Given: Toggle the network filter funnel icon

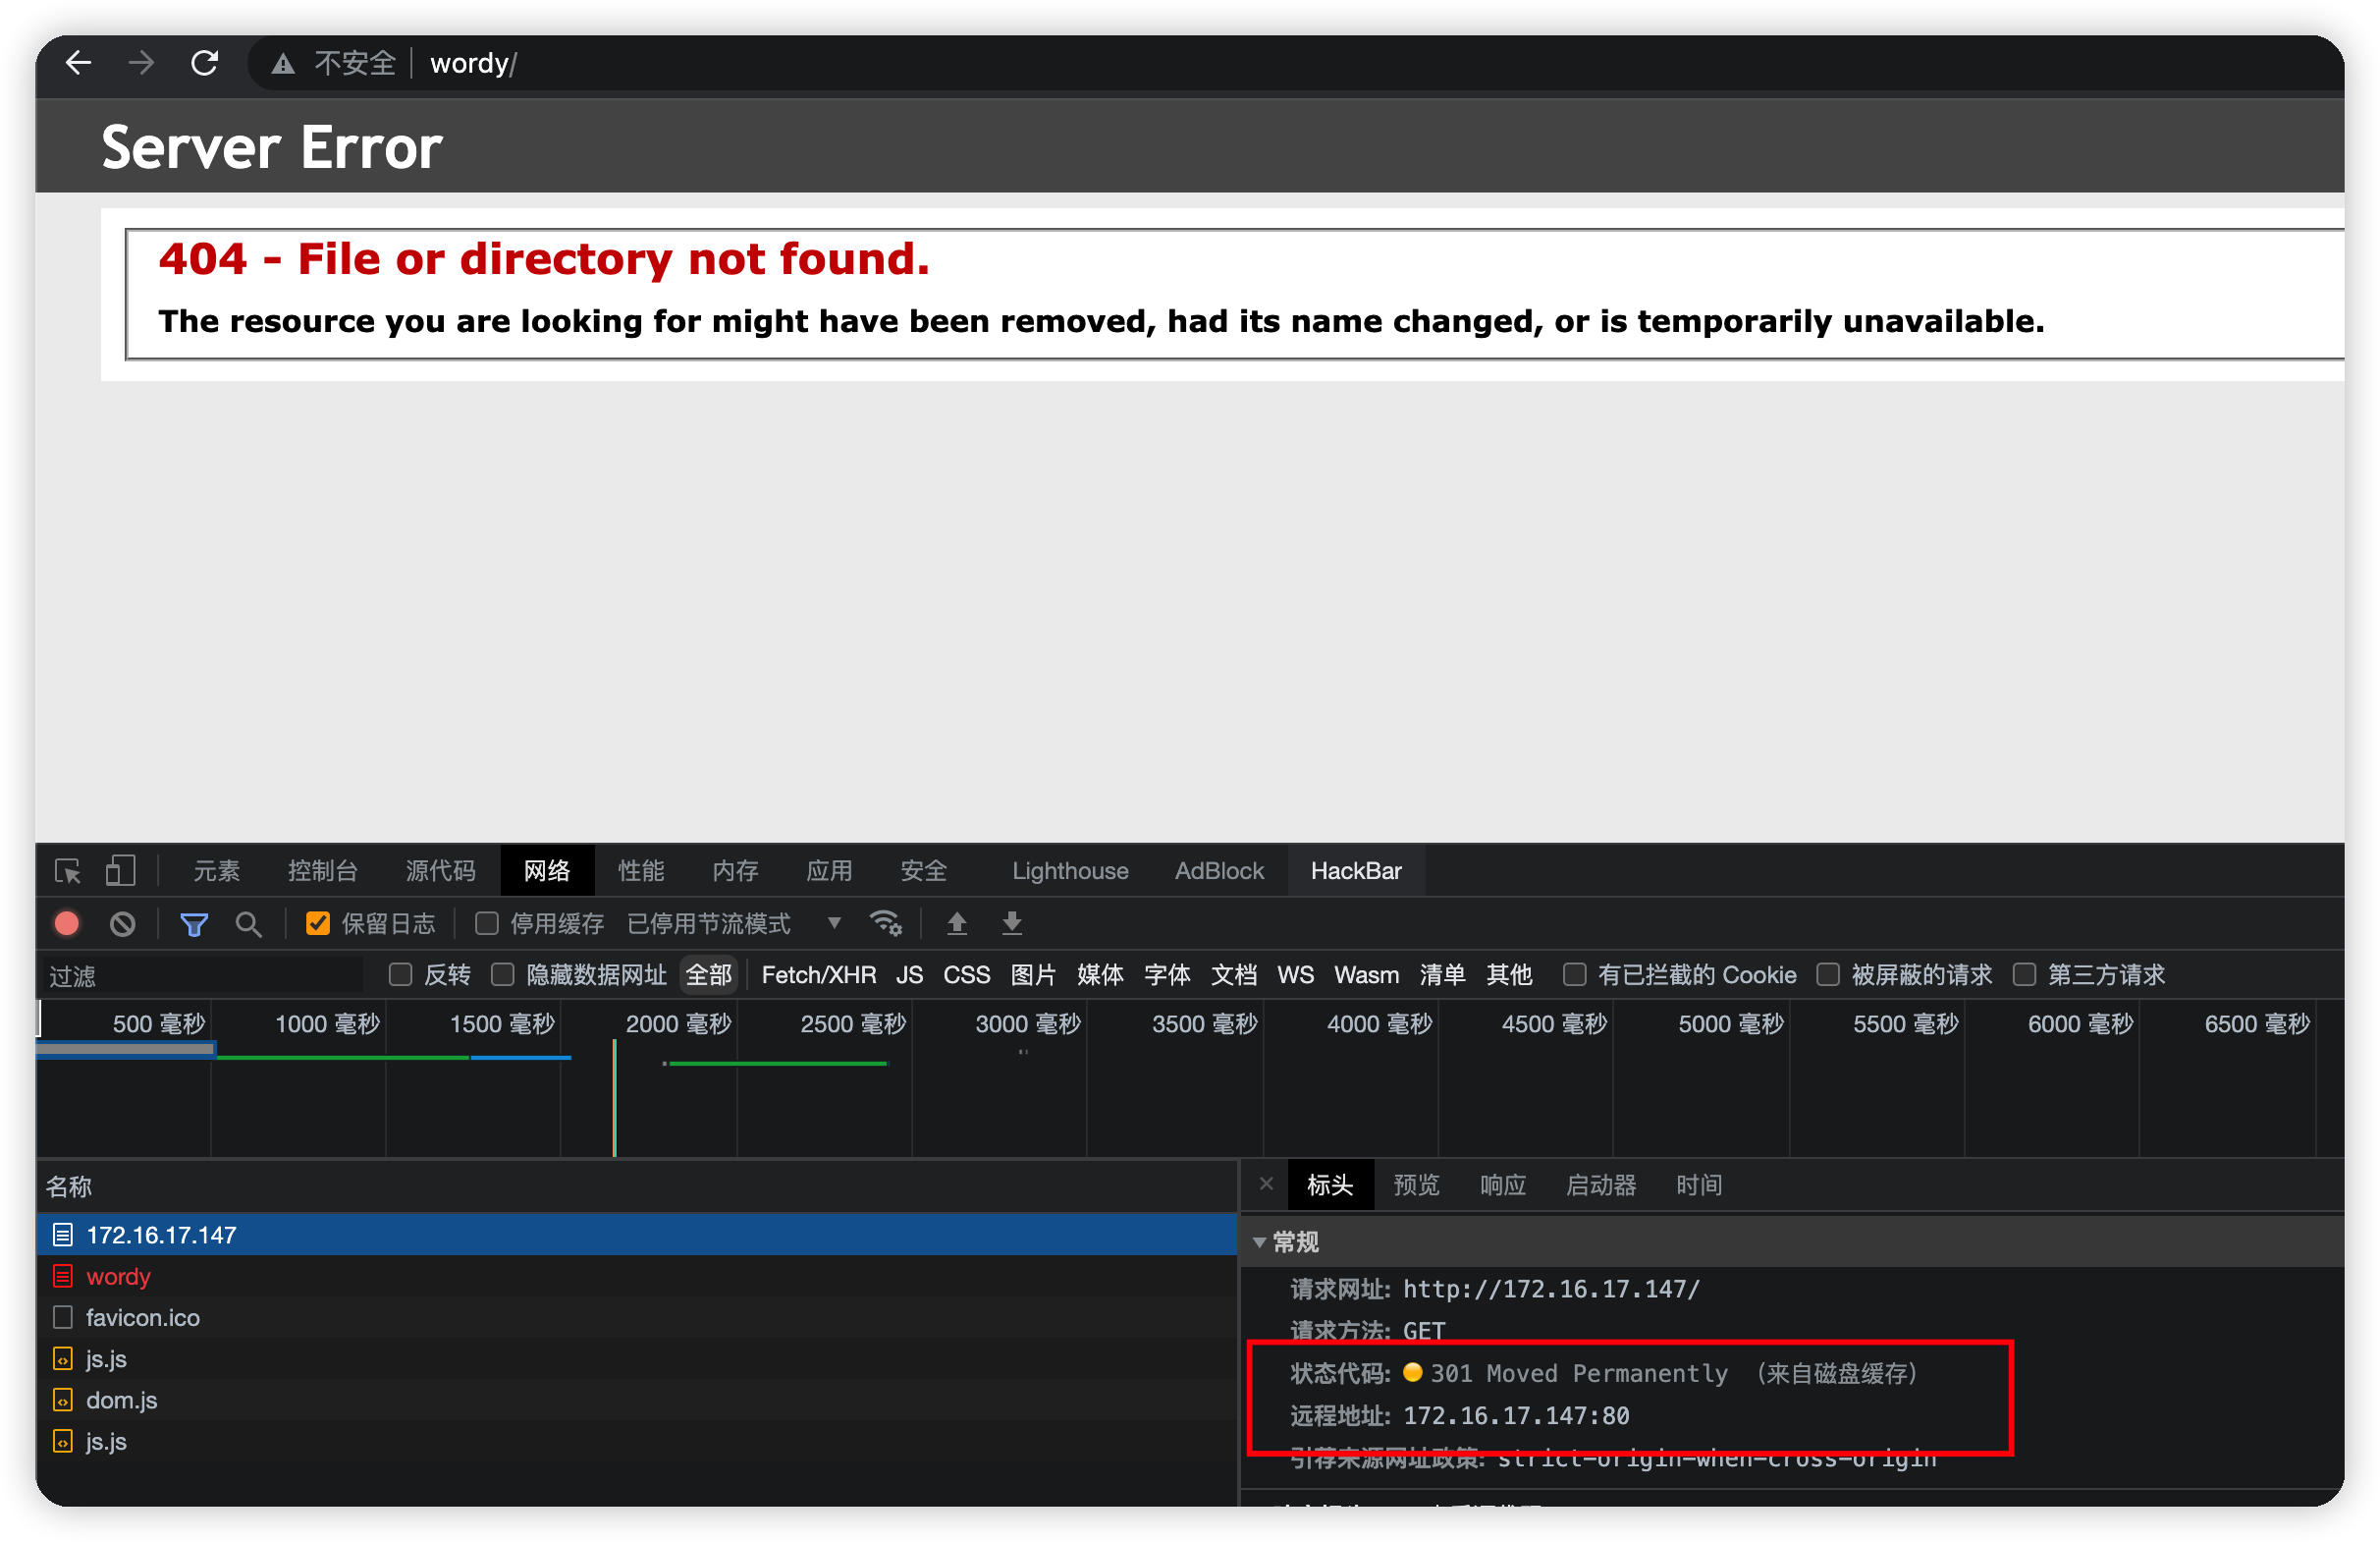Looking at the screenshot, I should click(x=194, y=924).
